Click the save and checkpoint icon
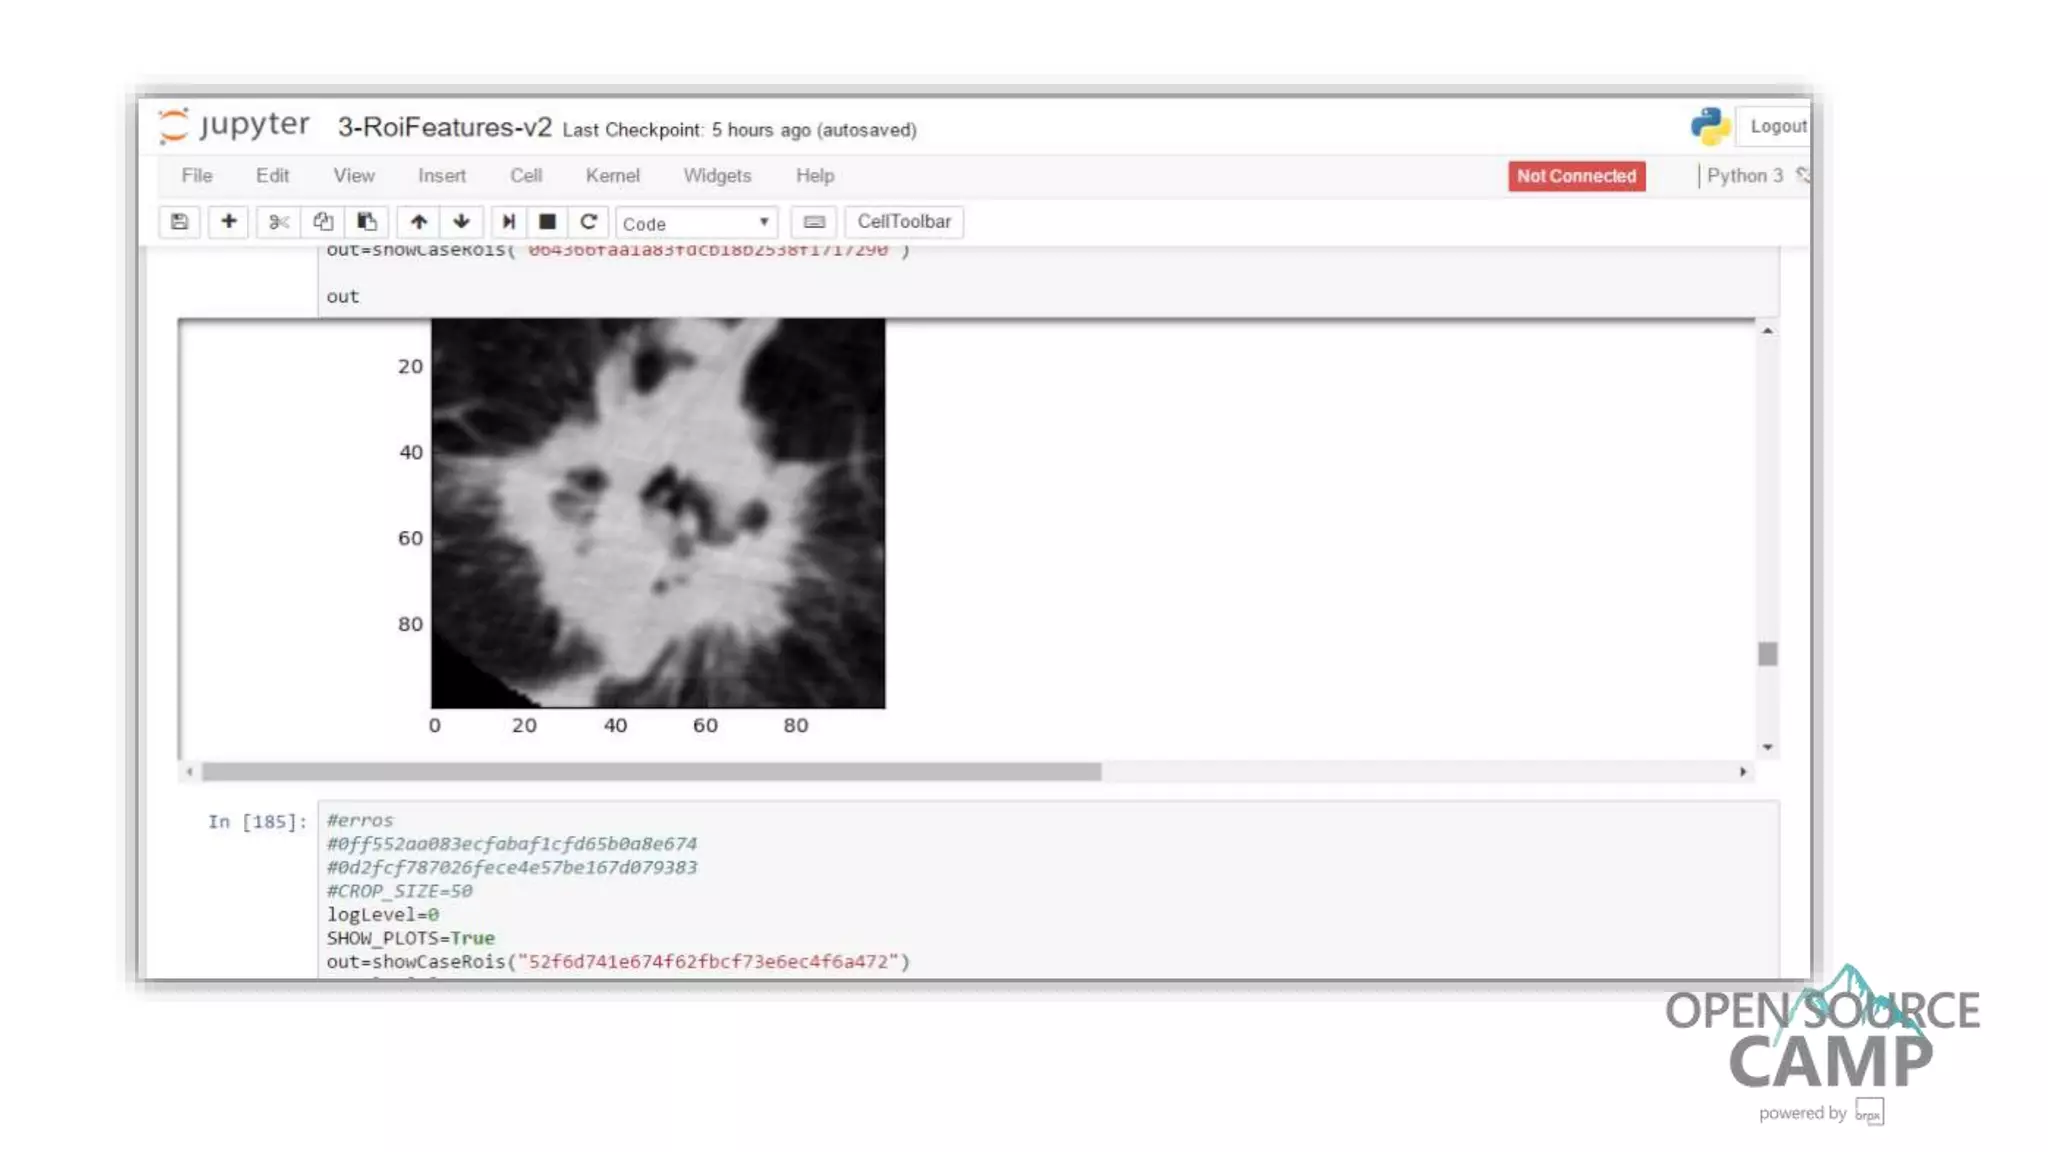The height and width of the screenshot is (1152, 2048). tap(180, 222)
